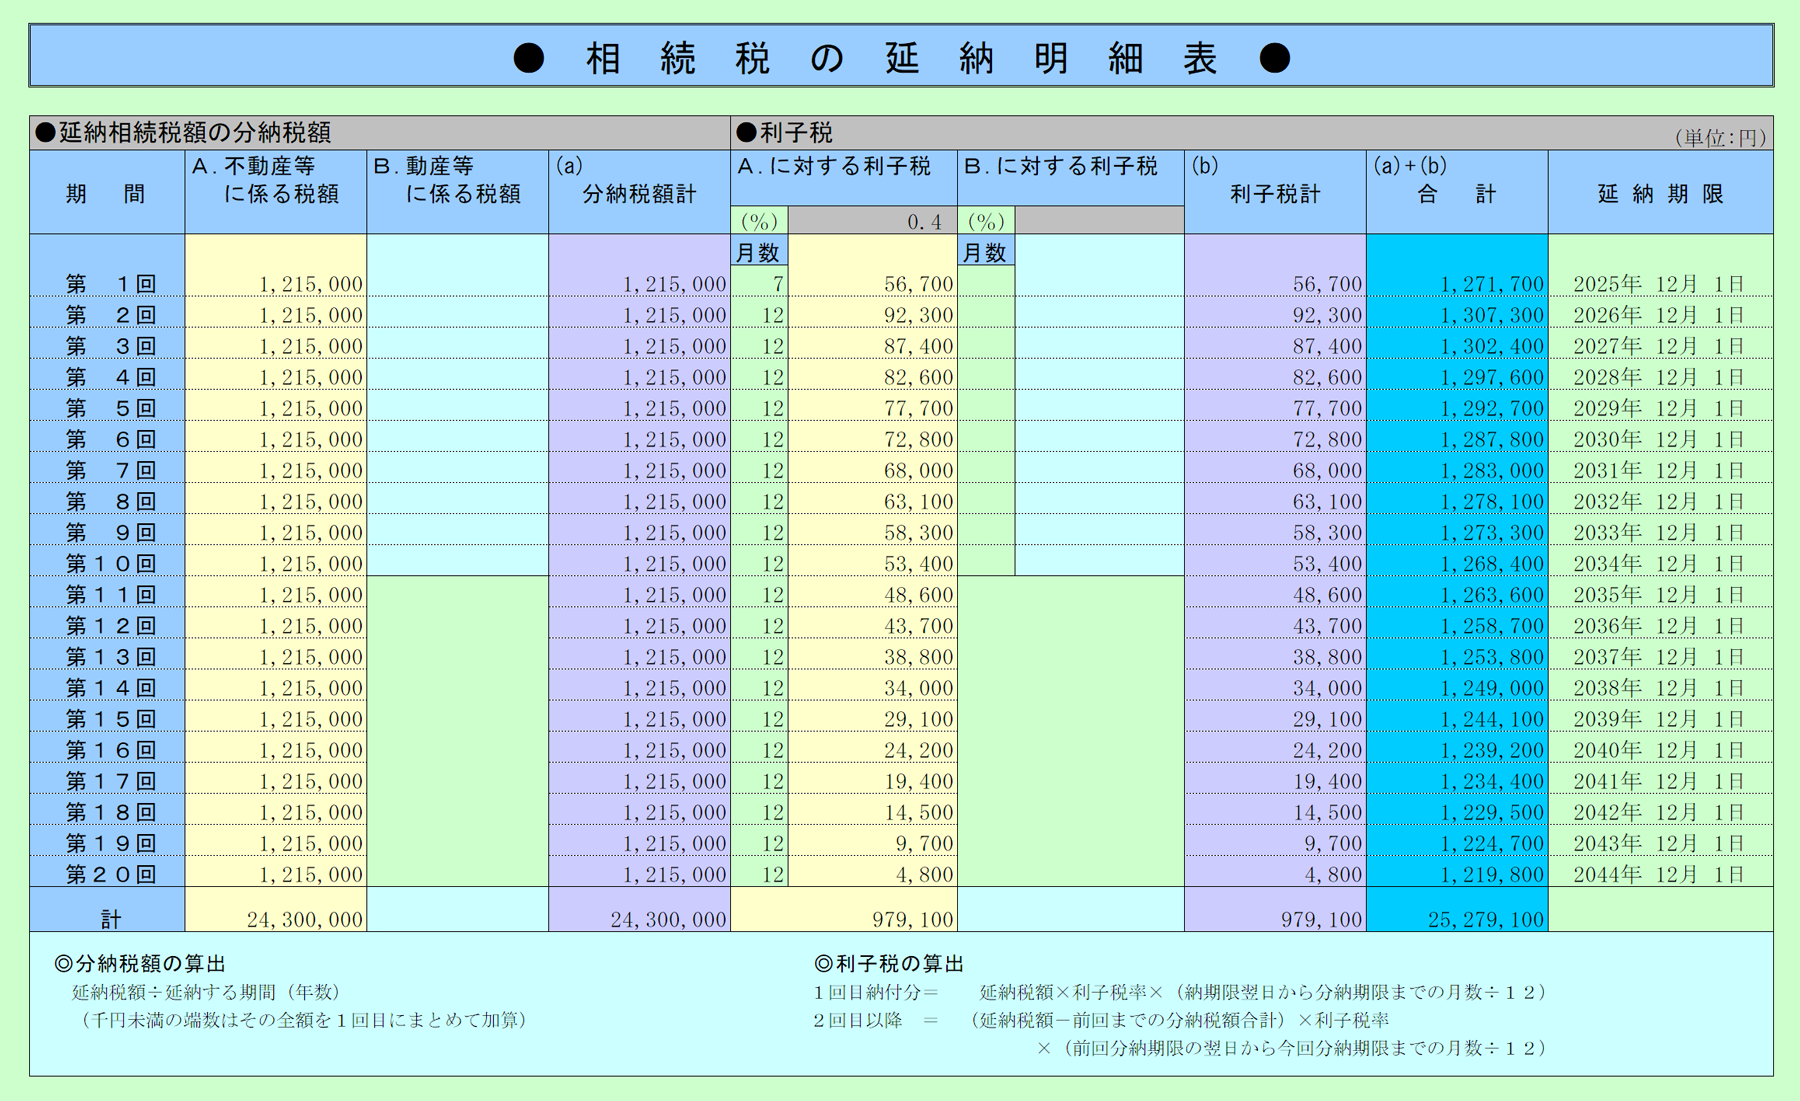Select the 0.4 interest rate cell
The image size is (1800, 1101).
873,221
